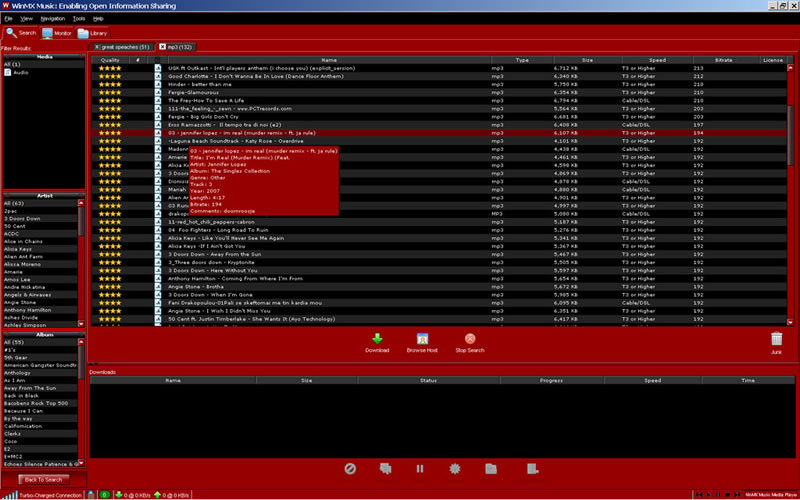Send the selected item to the Junk trash can

coord(776,339)
